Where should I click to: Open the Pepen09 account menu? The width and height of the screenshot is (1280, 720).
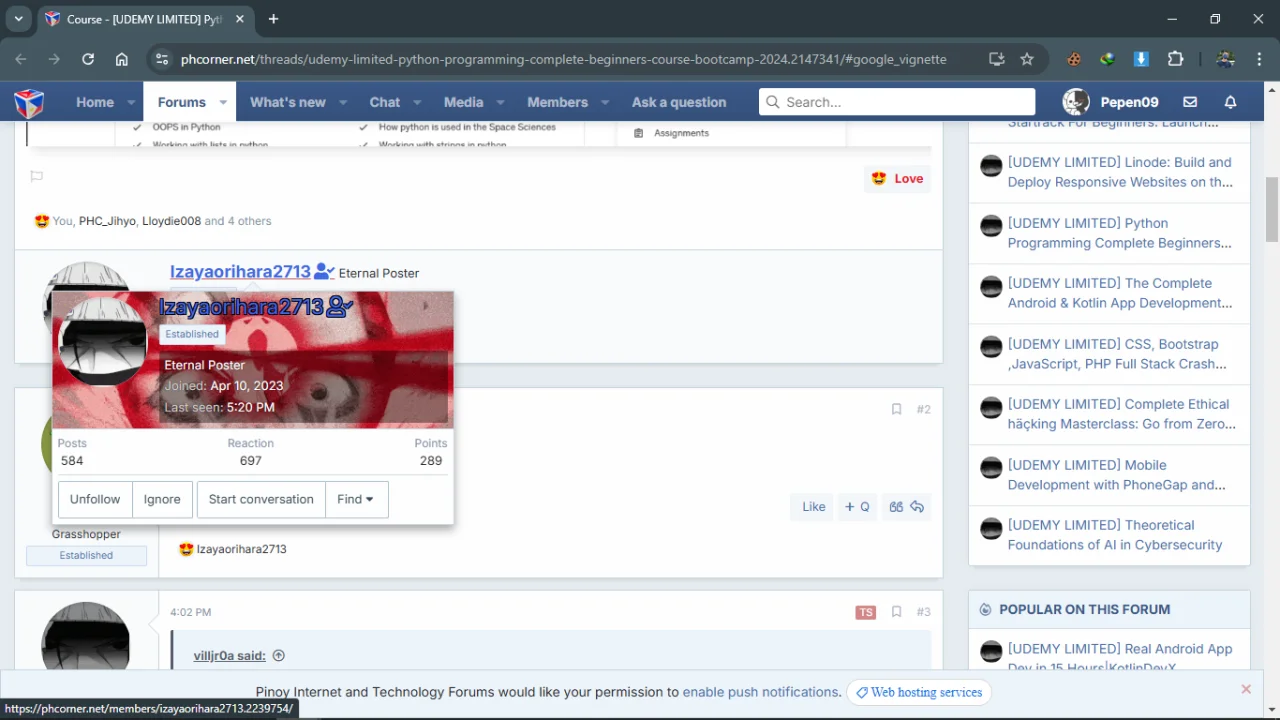1110,102
